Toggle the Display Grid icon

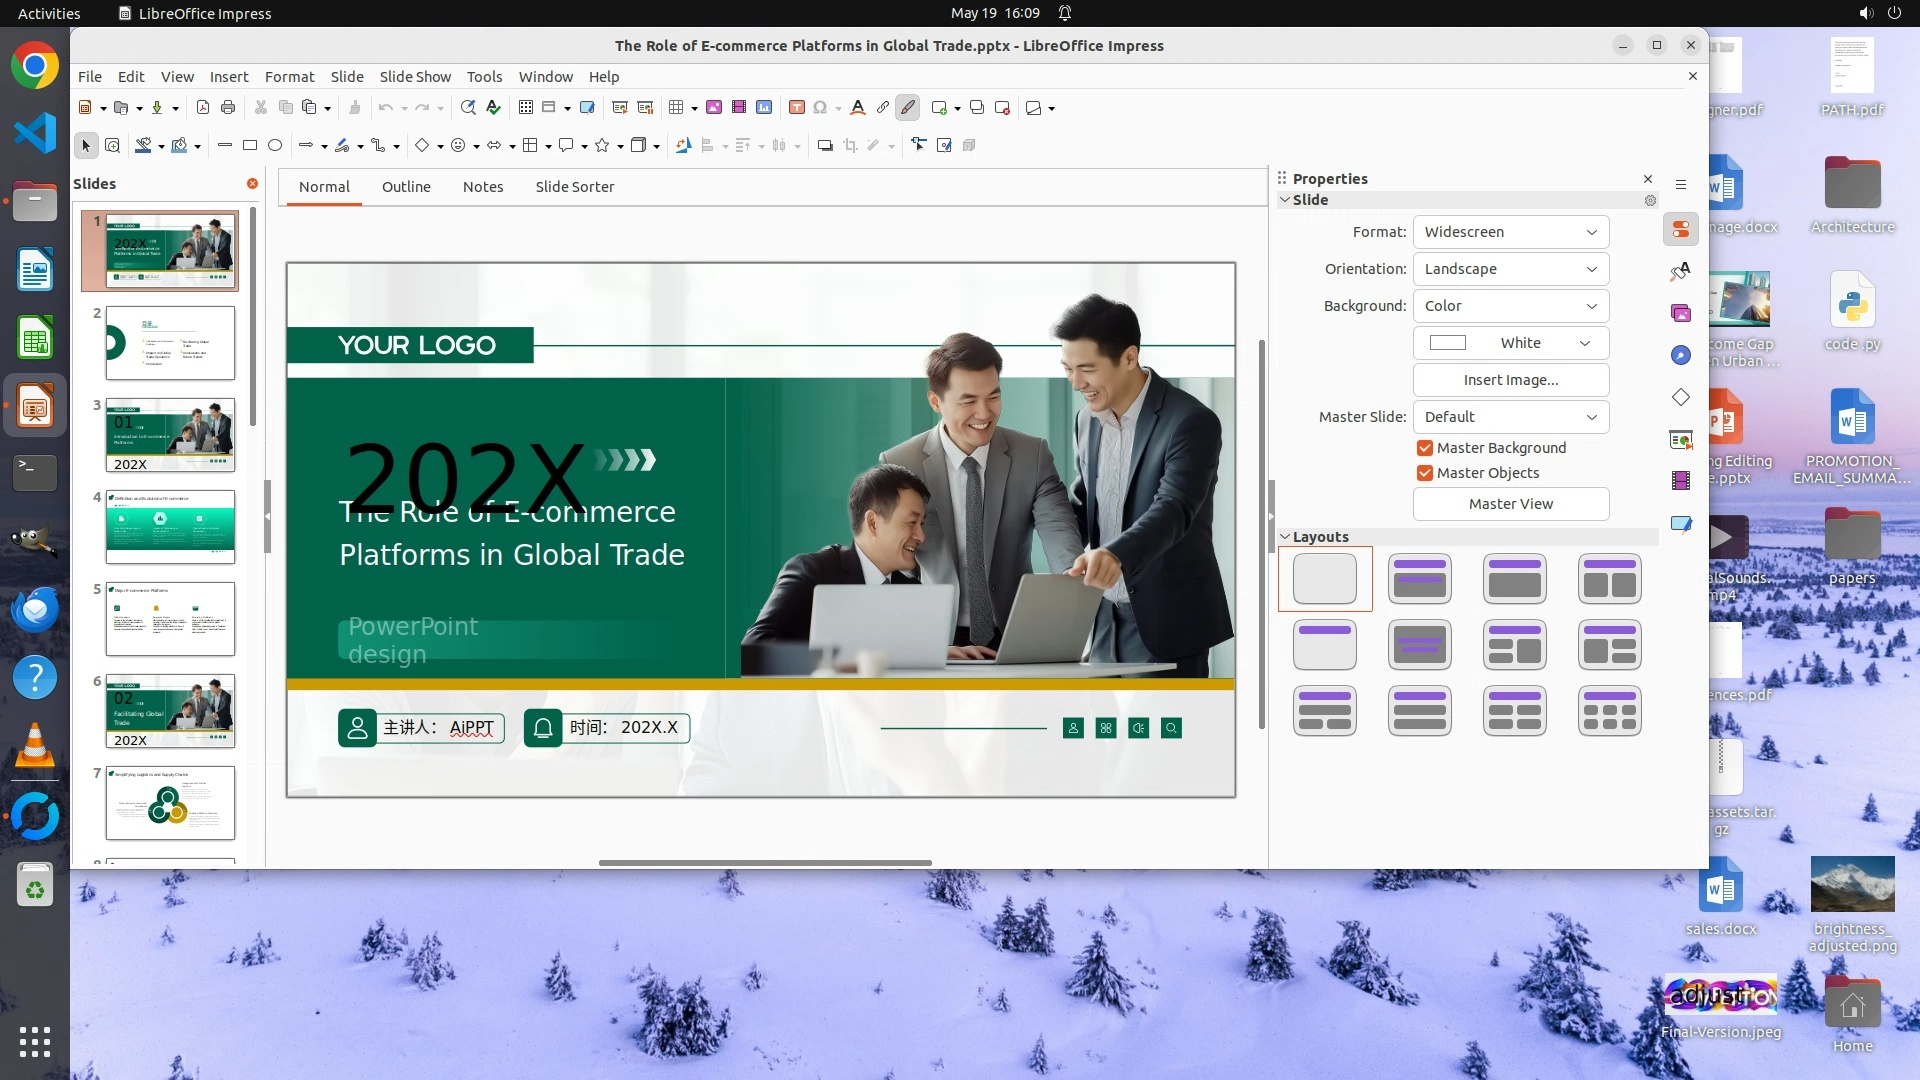point(526,108)
